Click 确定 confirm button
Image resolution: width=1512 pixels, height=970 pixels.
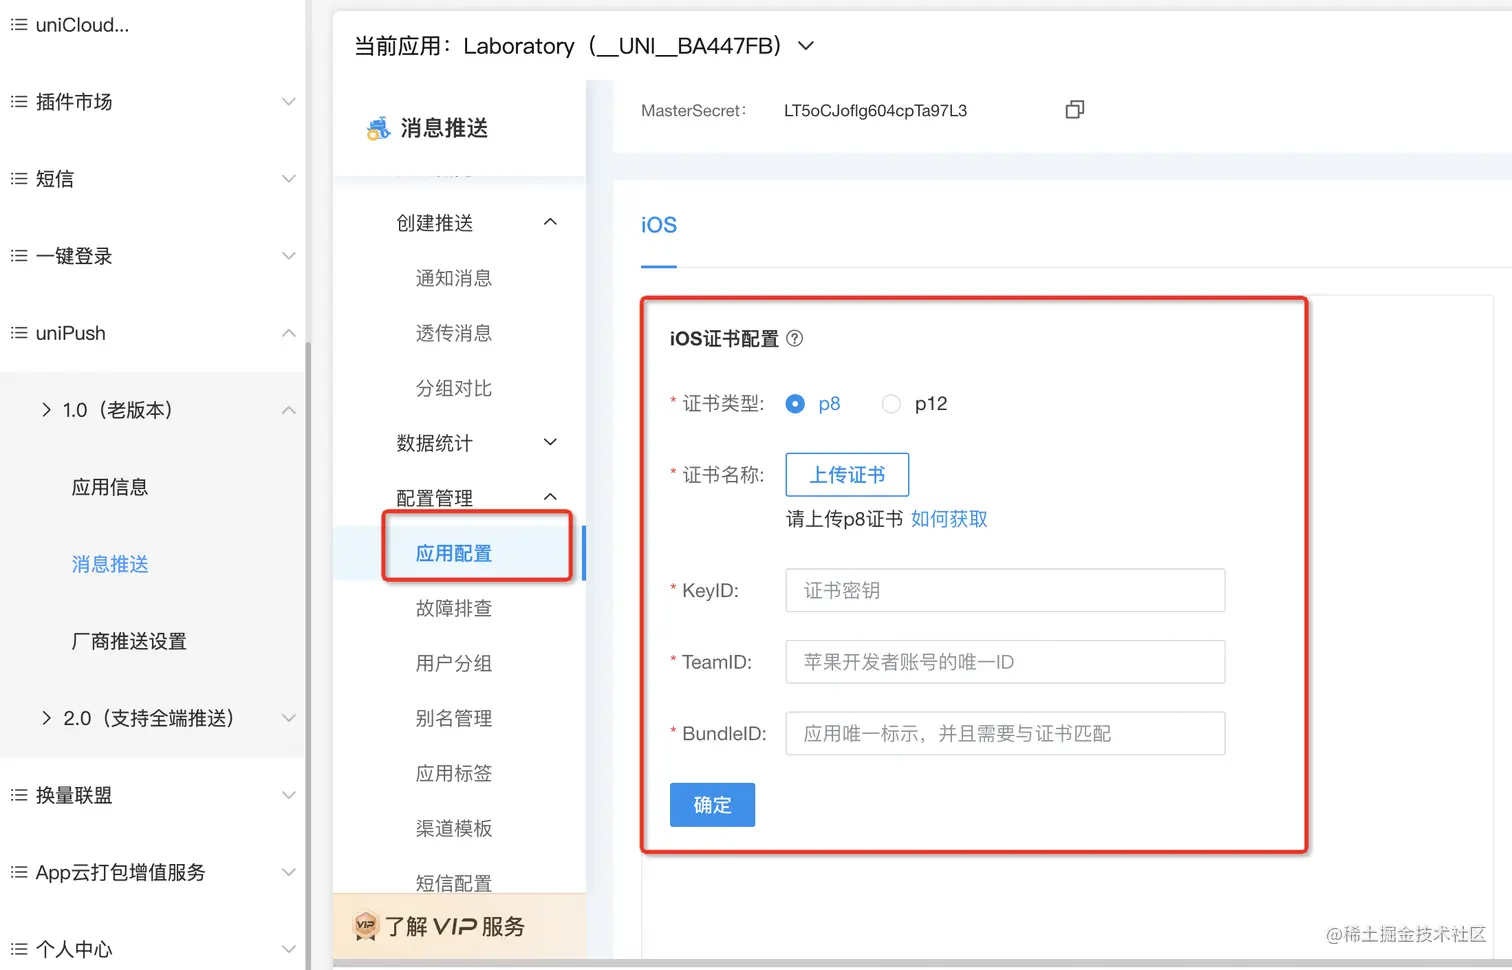712,805
